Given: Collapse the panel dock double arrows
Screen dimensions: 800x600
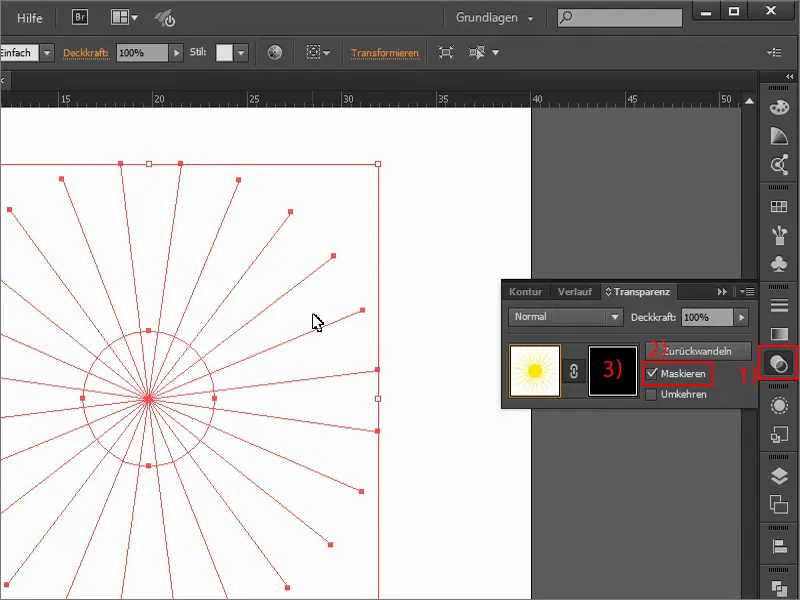Looking at the screenshot, I should (789, 77).
